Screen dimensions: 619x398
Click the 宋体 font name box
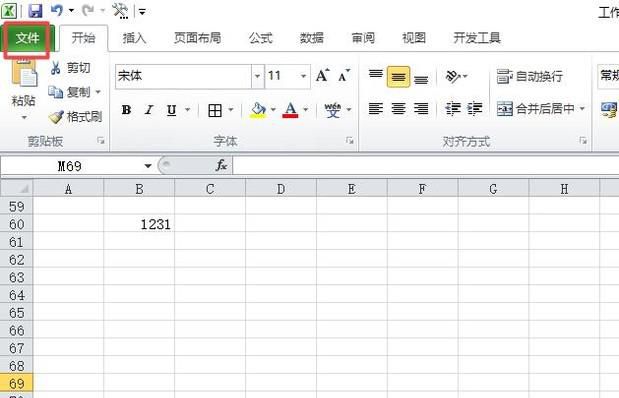184,76
